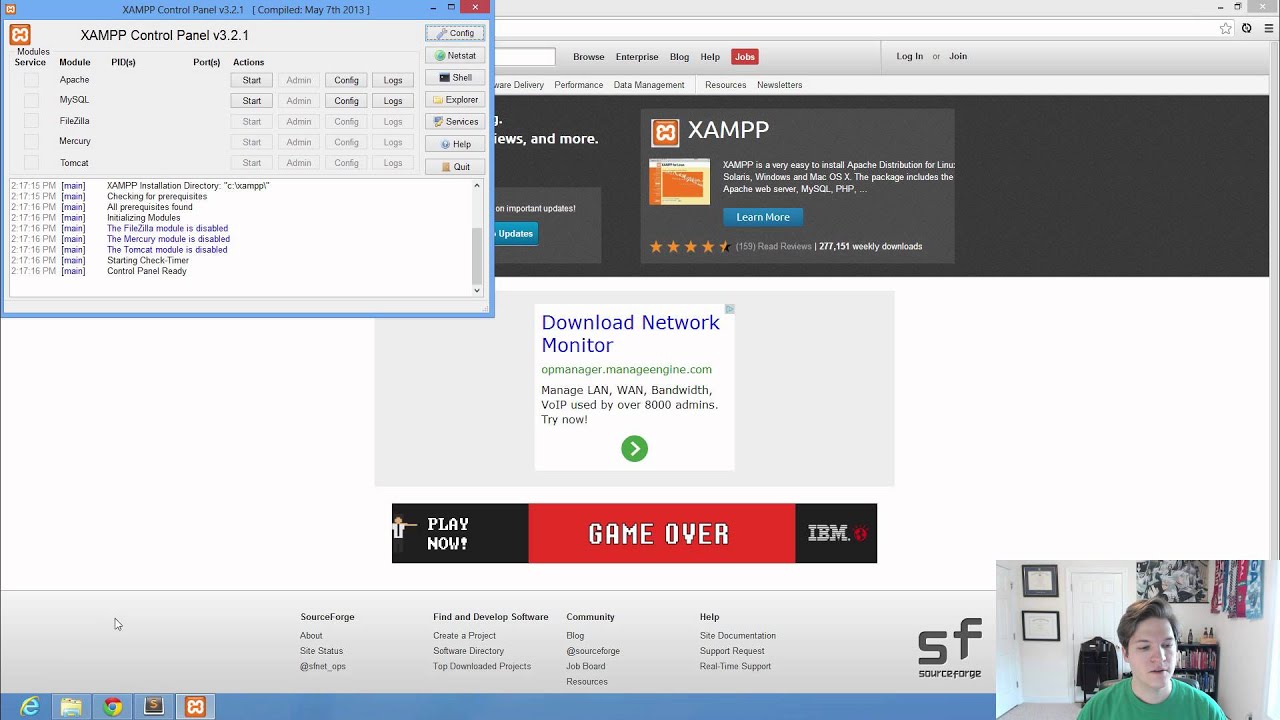Image resolution: width=1280 pixels, height=720 pixels.
Task: Quit XAMPP via the Quit button
Action: point(455,166)
